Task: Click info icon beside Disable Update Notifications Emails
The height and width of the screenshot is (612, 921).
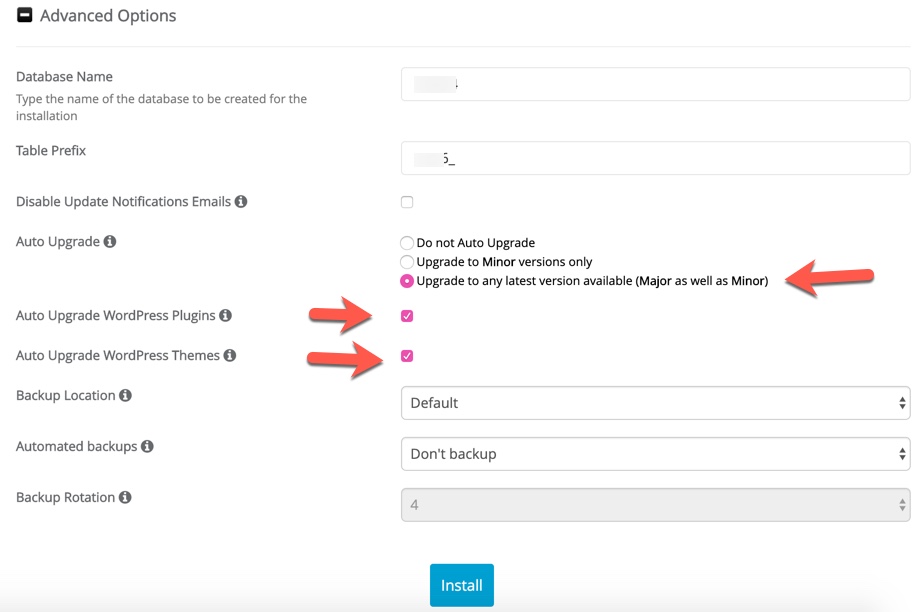Action: (241, 201)
